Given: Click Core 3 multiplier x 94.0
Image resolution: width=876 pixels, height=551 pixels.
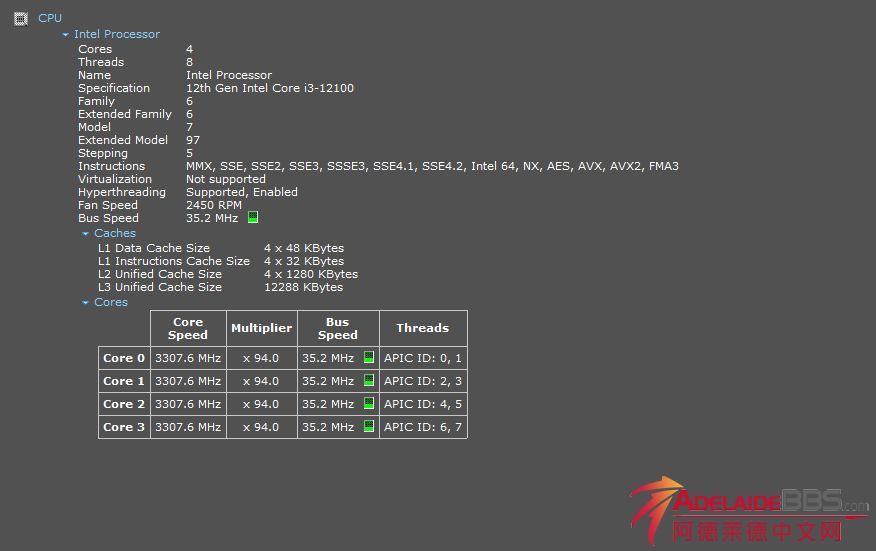Looking at the screenshot, I should pos(261,427).
